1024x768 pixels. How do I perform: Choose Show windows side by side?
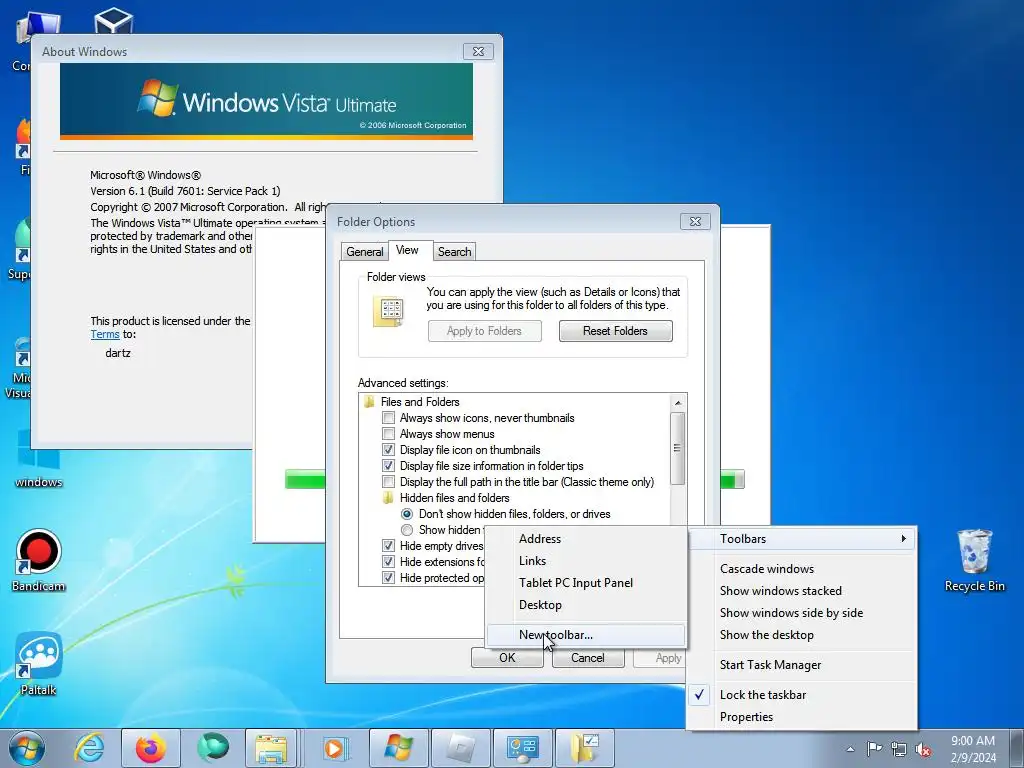click(x=803, y=613)
